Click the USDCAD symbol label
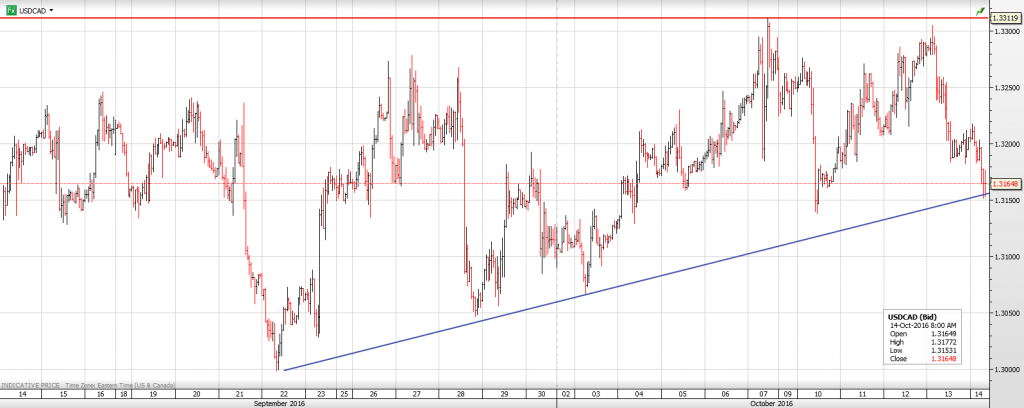 pyautogui.click(x=31, y=9)
